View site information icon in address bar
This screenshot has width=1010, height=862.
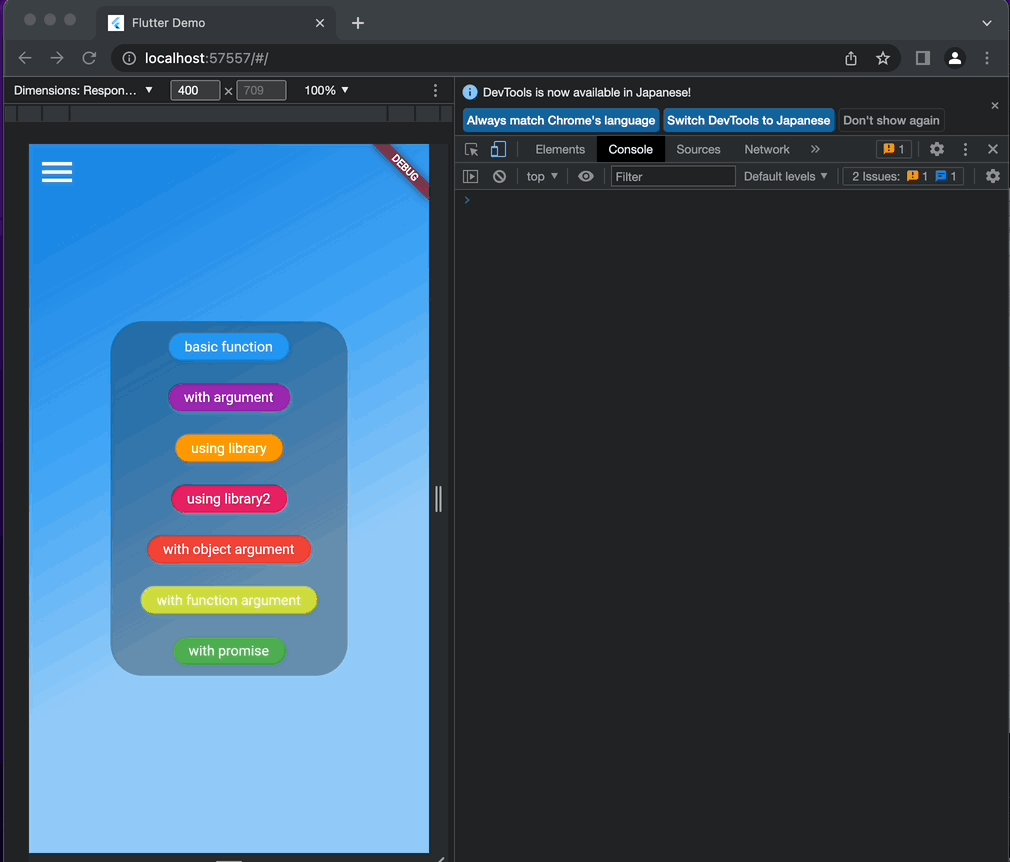129,59
